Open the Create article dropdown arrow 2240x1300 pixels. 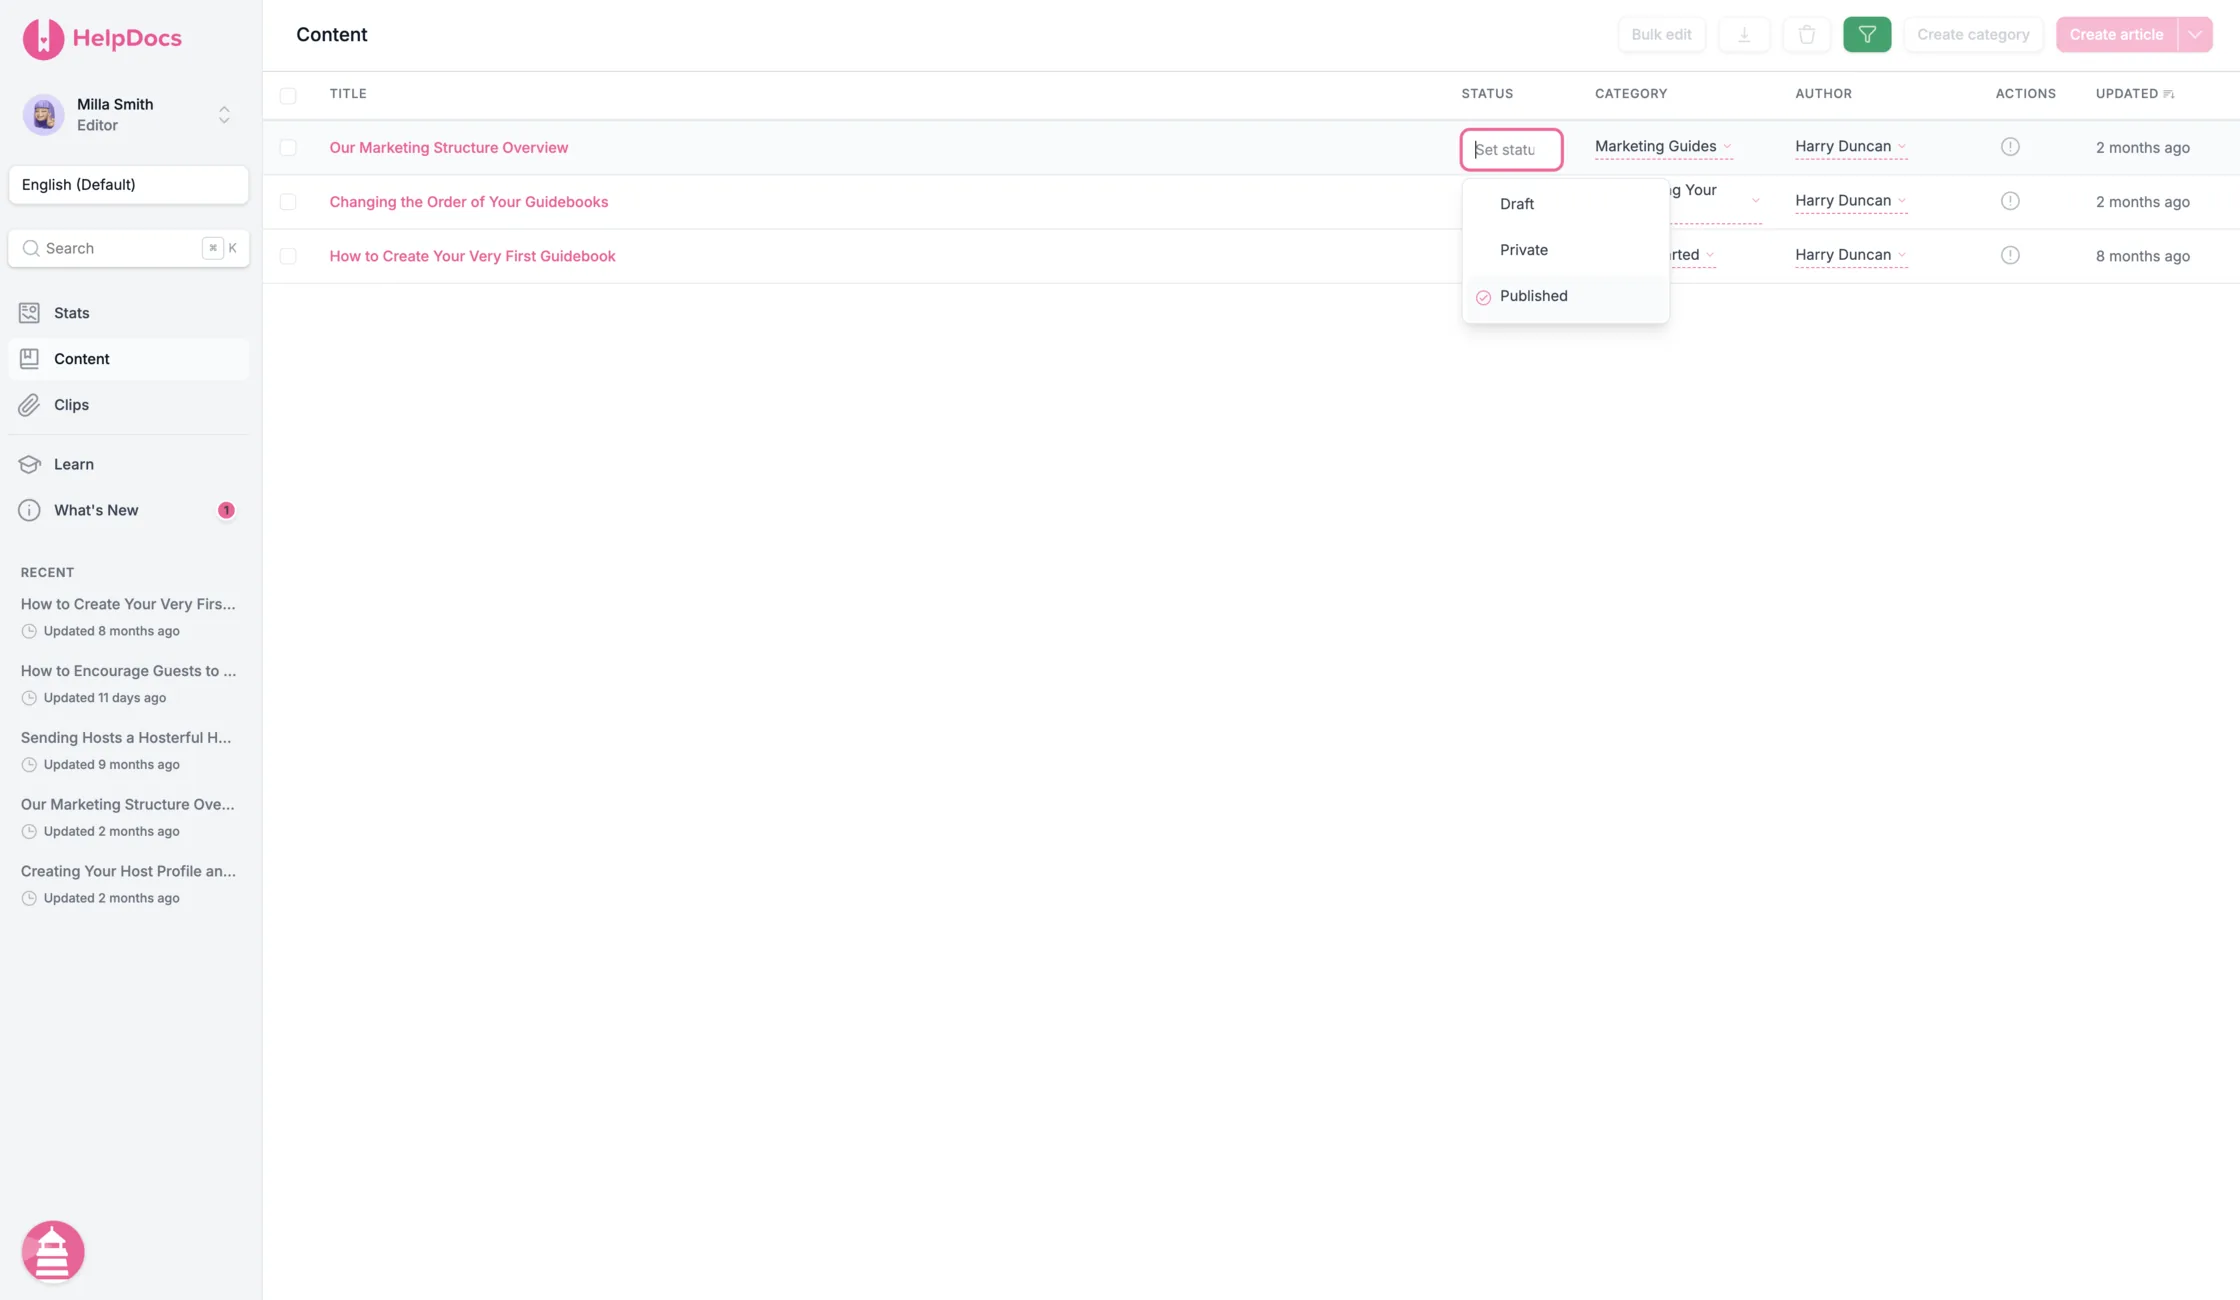tap(2195, 35)
